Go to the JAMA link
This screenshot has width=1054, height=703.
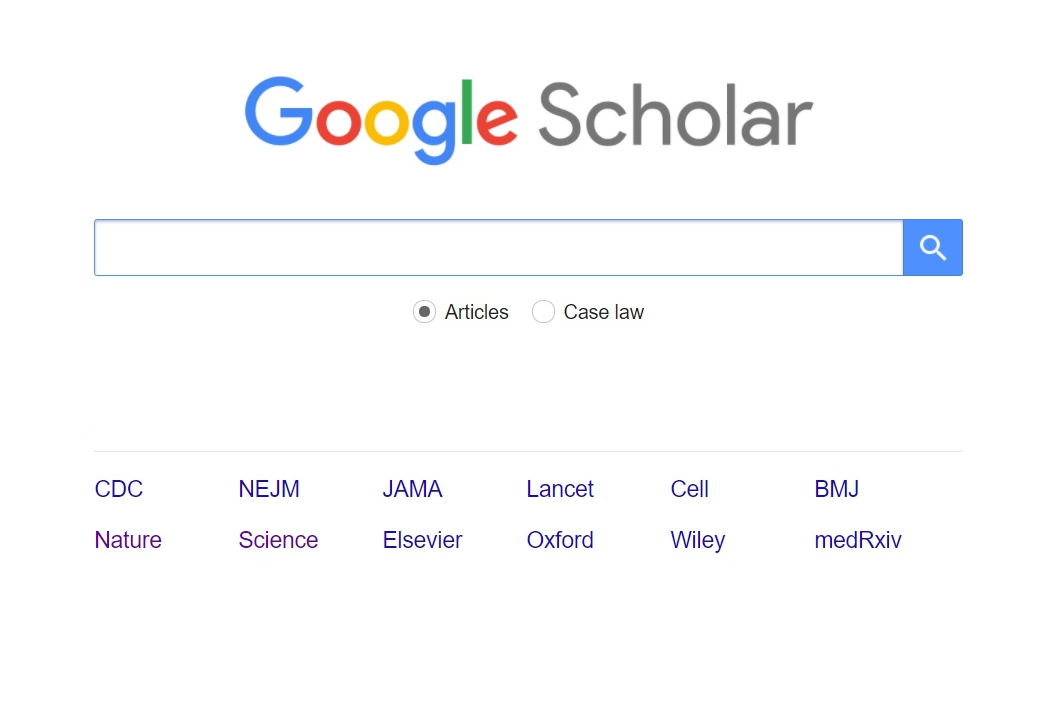point(412,489)
